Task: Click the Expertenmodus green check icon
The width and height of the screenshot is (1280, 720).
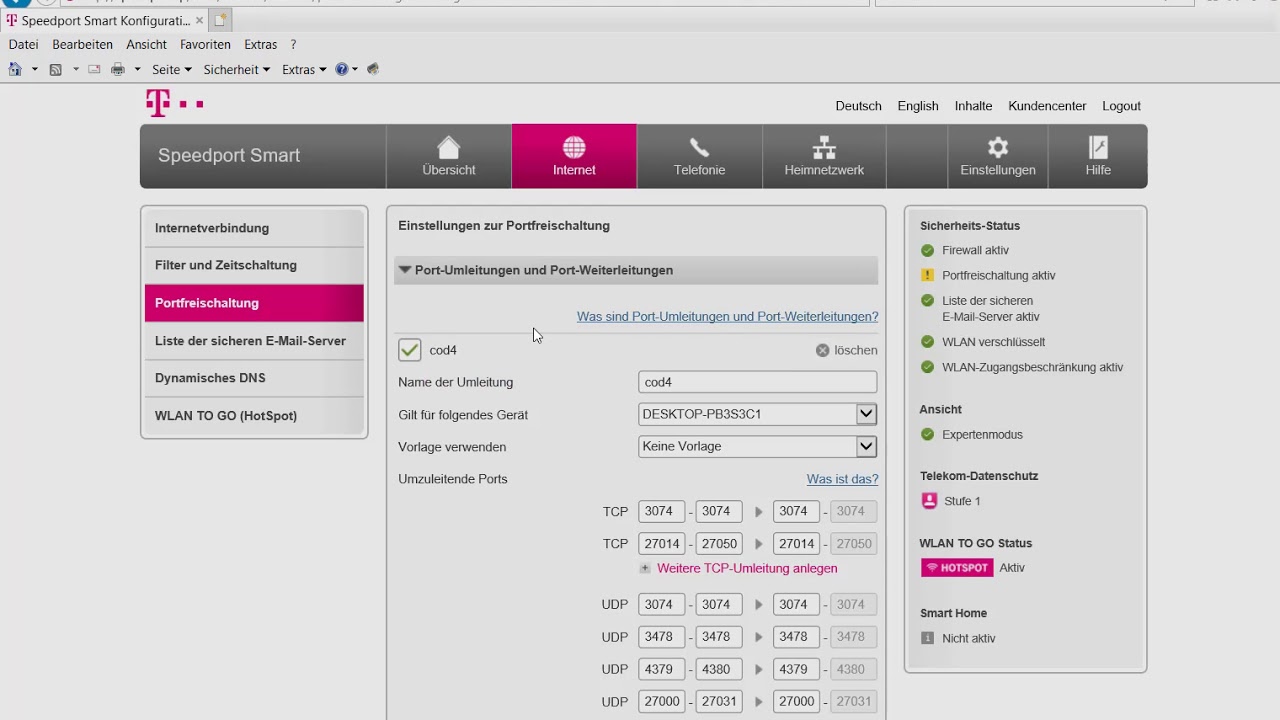Action: pyautogui.click(x=928, y=434)
